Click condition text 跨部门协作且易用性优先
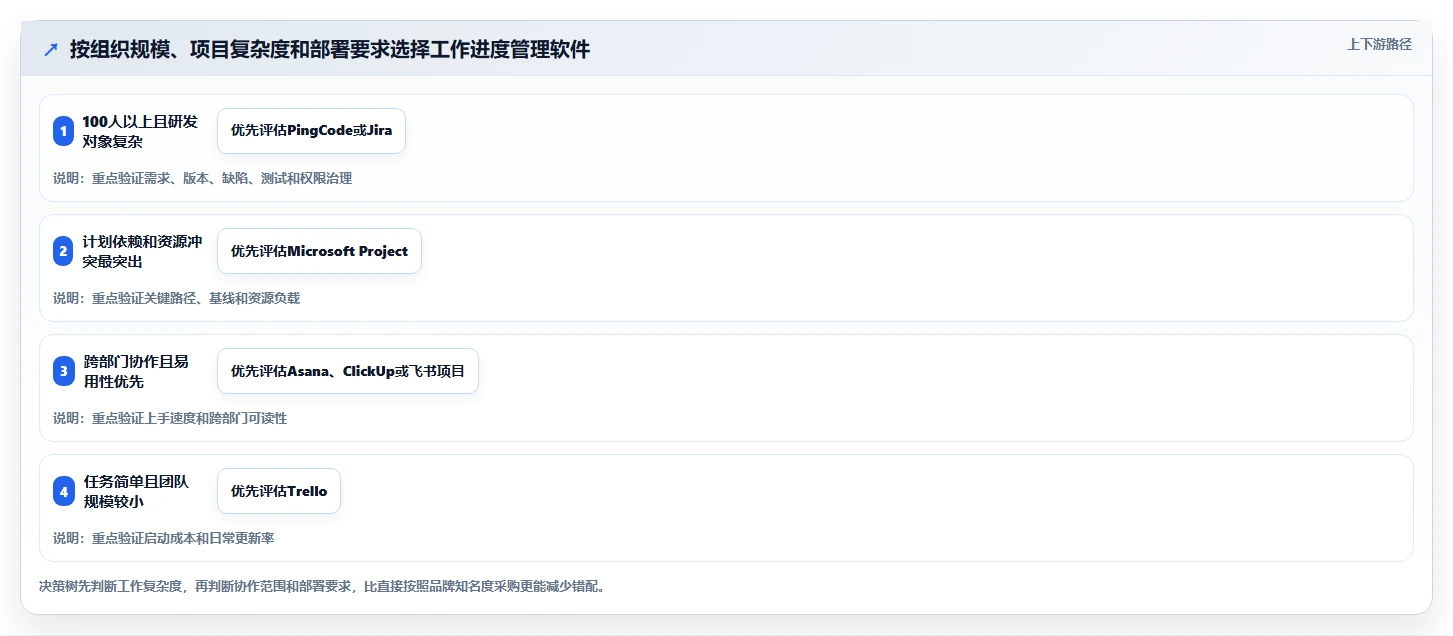This screenshot has width=1453, height=636. (136, 371)
